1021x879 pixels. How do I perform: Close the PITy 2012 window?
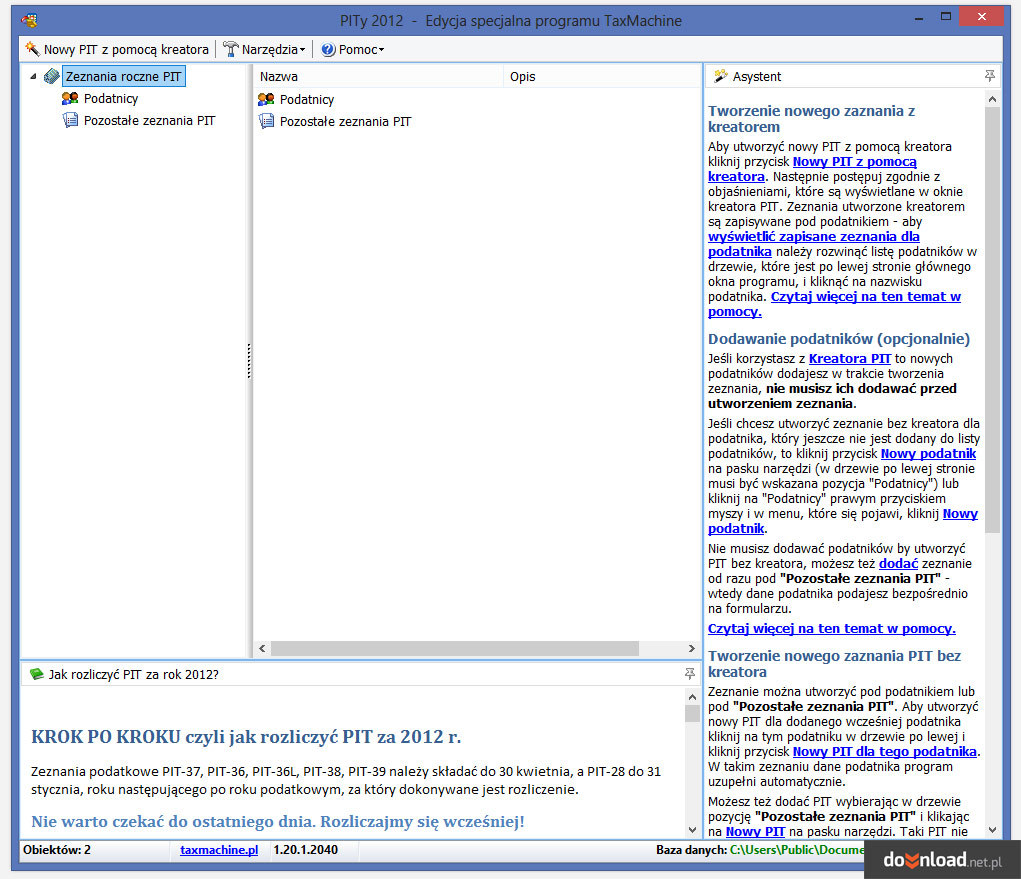pyautogui.click(x=982, y=17)
